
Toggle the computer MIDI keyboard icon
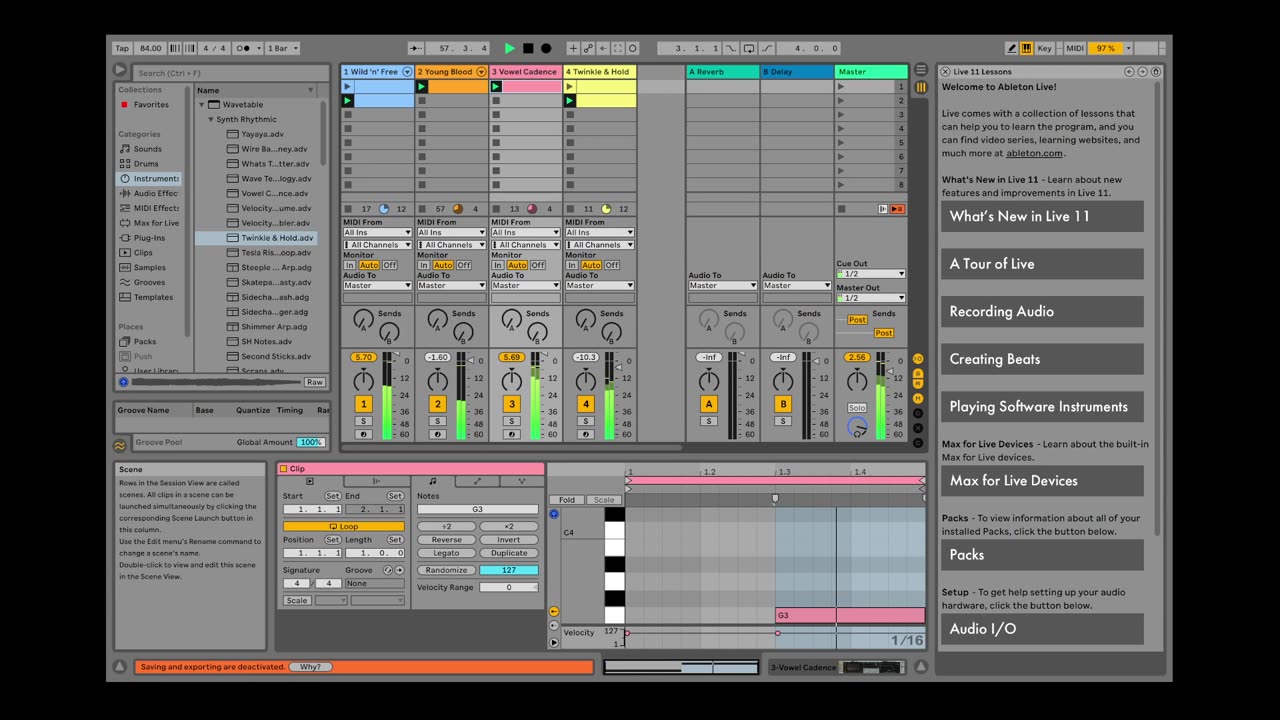click(1026, 48)
